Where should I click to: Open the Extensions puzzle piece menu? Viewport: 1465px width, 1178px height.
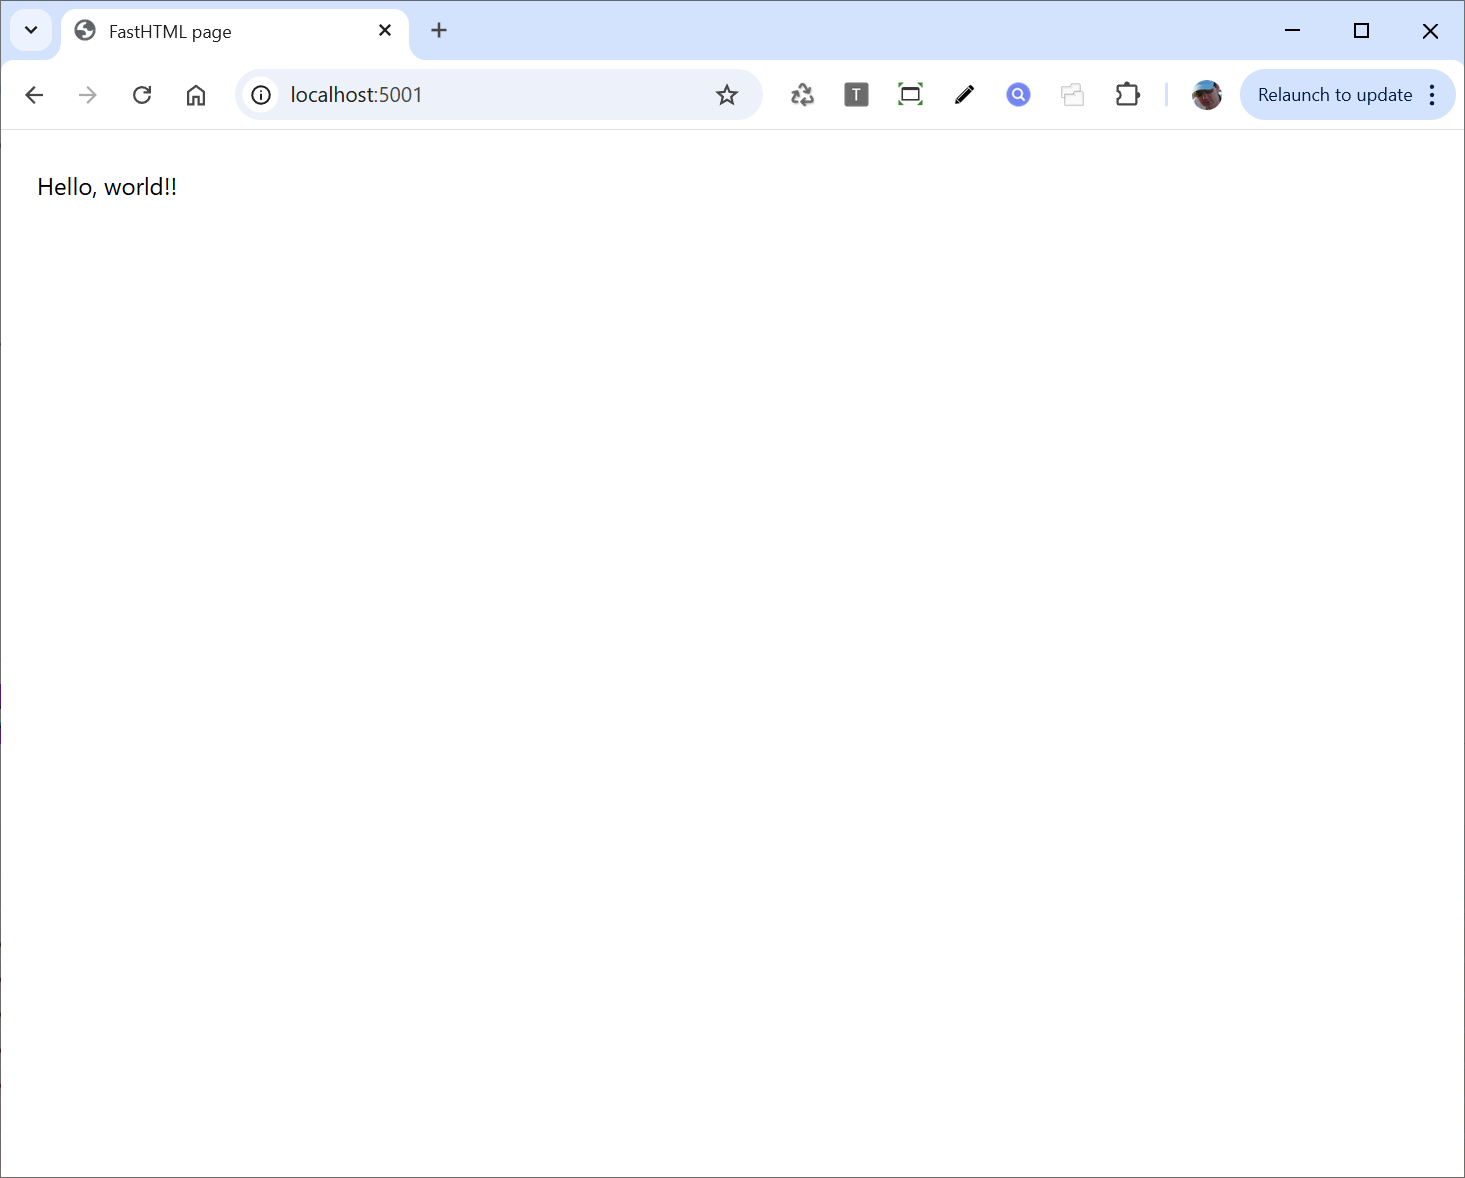point(1127,95)
